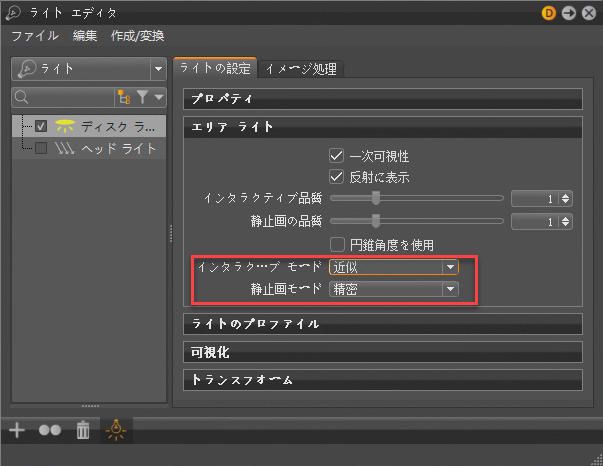Screen dimensions: 603x466
Task: Click the duplicate light circles icon
Action: pos(50,430)
